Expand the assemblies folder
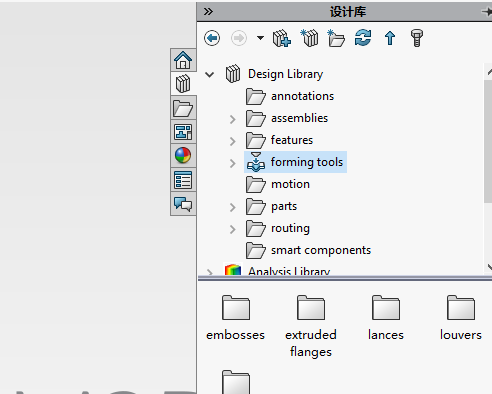 233,119
